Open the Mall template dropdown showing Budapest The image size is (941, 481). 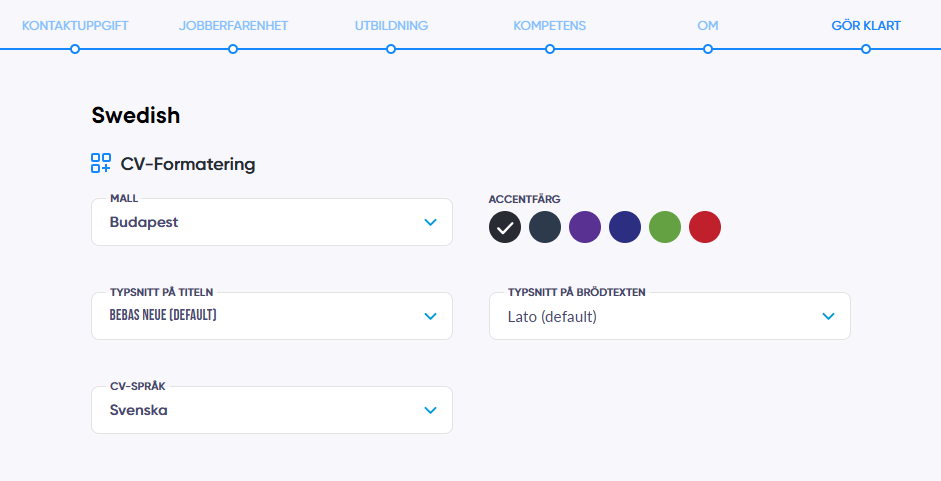pos(272,222)
